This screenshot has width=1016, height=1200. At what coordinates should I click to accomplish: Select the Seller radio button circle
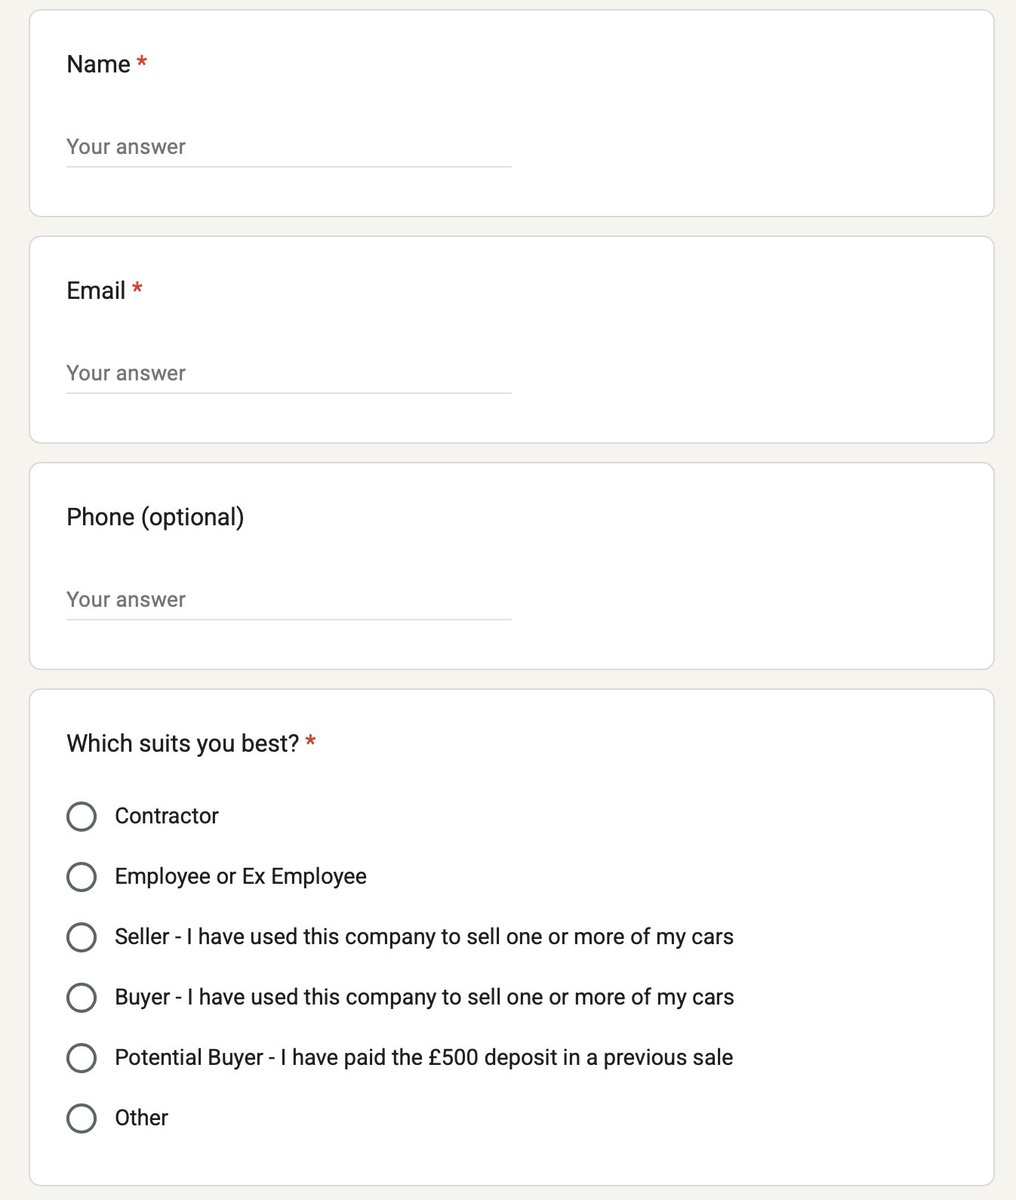pos(81,937)
